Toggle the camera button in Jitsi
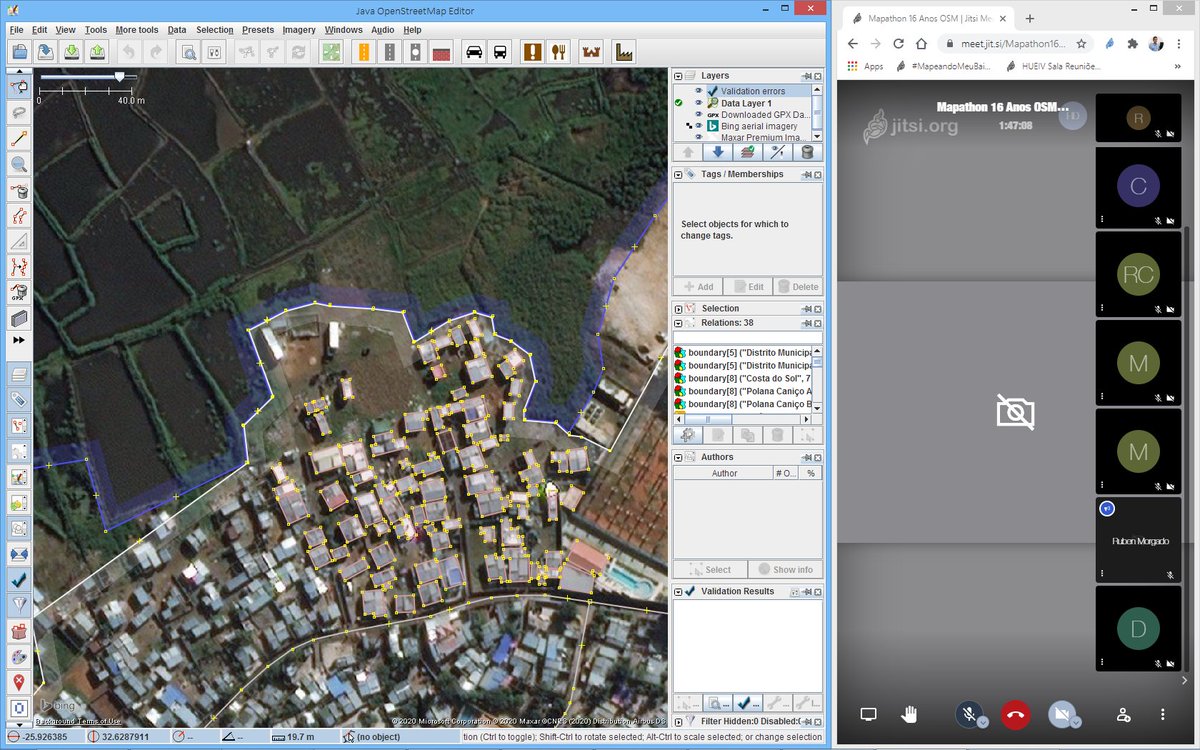The image size is (1200, 750). (1060, 714)
